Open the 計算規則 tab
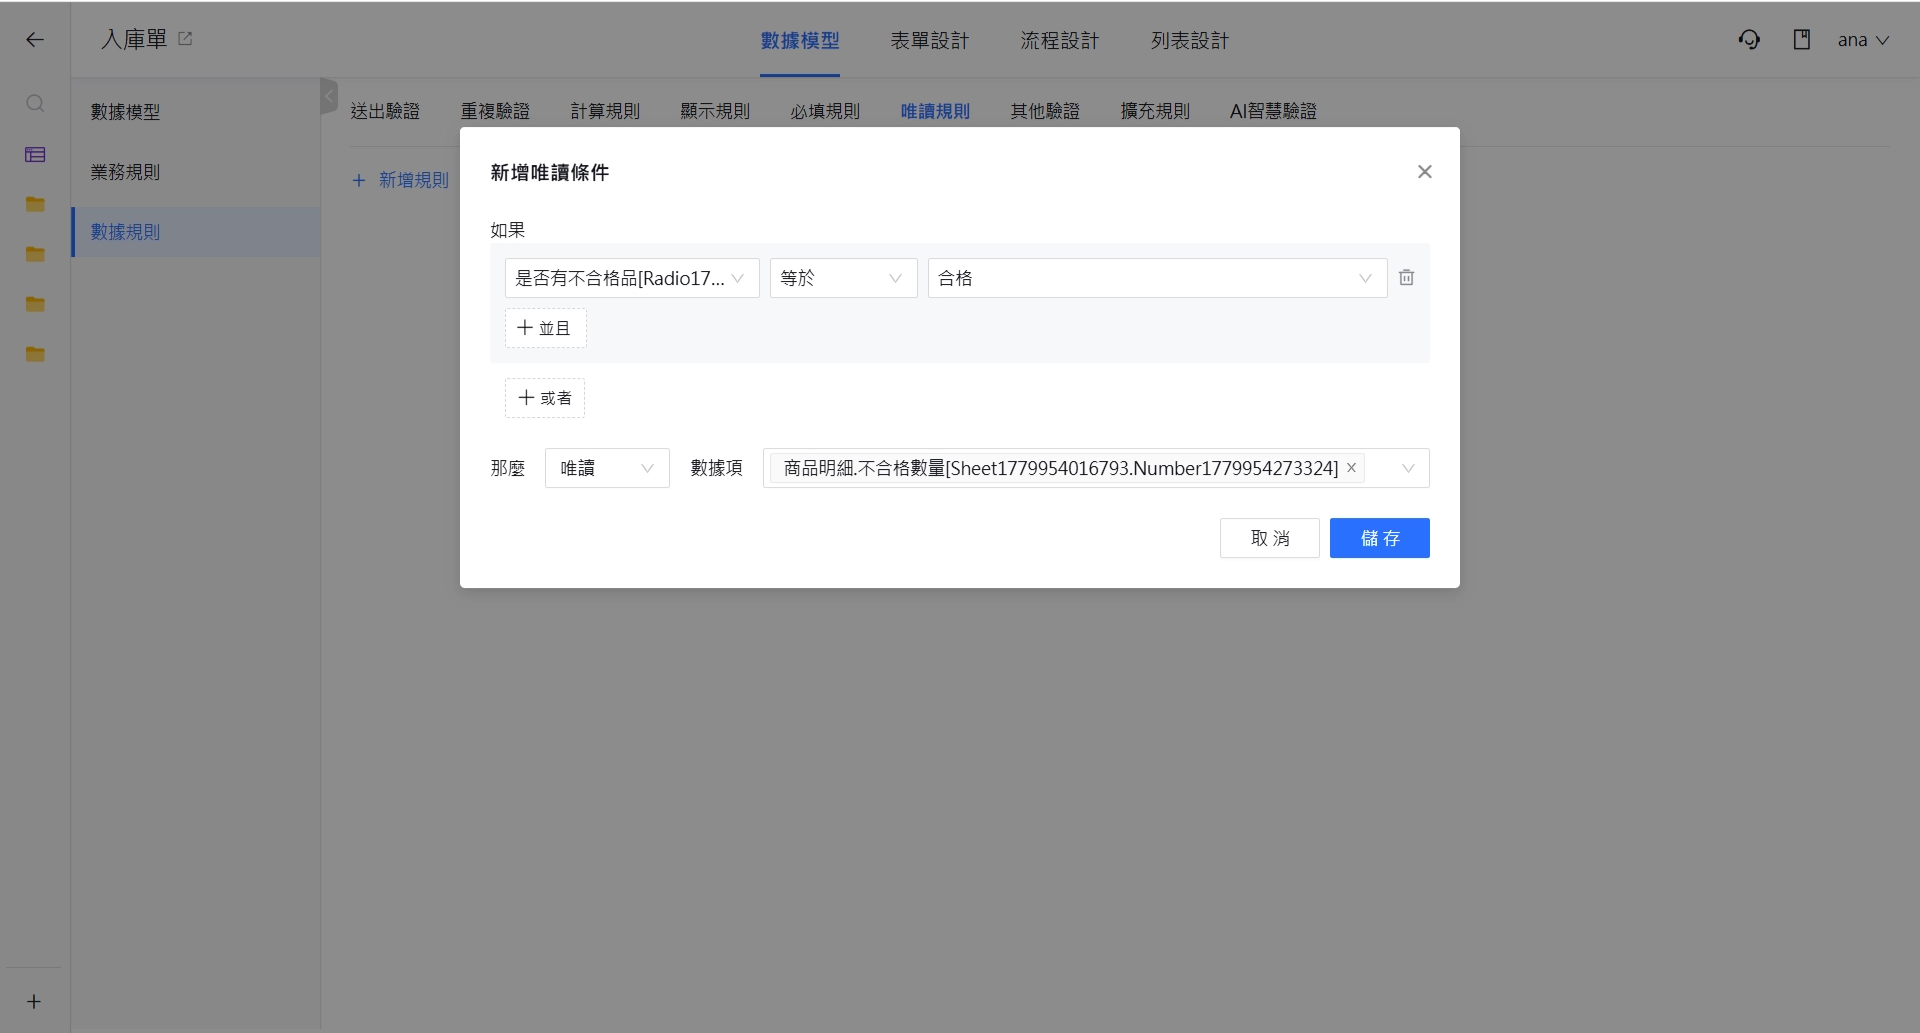1920x1033 pixels. pos(605,111)
